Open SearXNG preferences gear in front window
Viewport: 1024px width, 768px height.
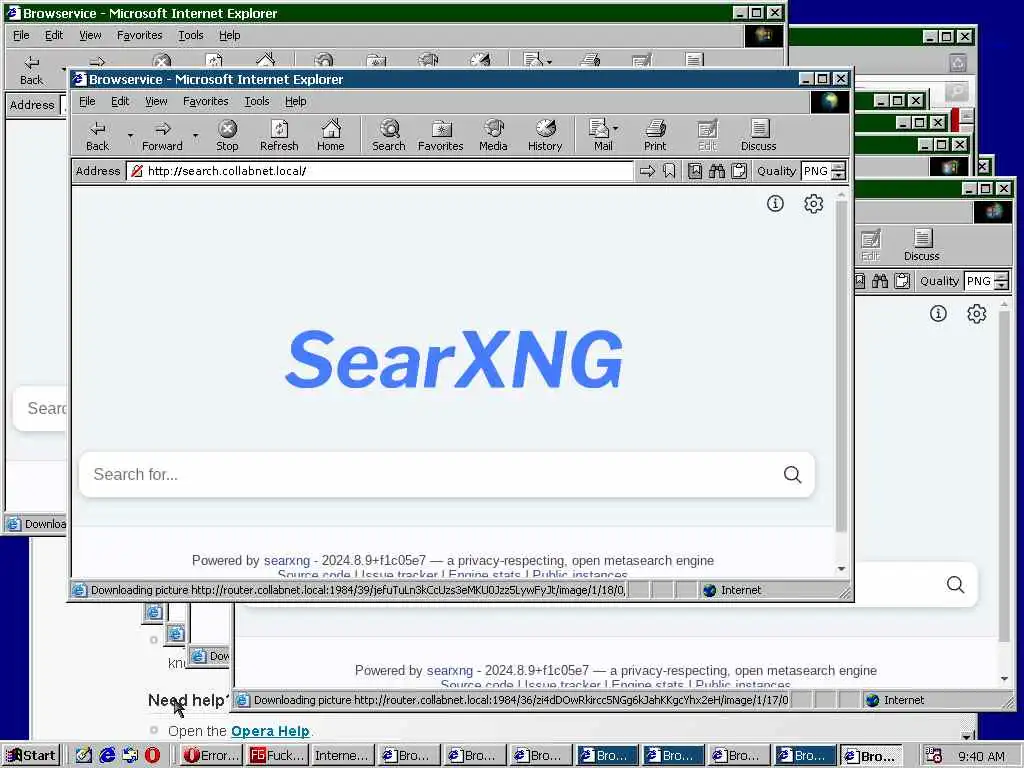click(x=814, y=204)
